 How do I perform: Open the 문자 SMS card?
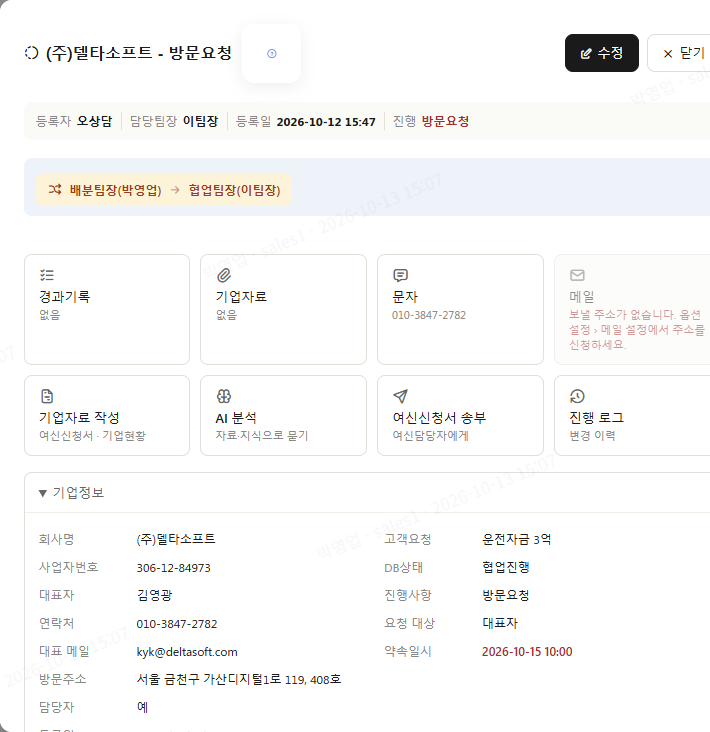[x=460, y=309]
